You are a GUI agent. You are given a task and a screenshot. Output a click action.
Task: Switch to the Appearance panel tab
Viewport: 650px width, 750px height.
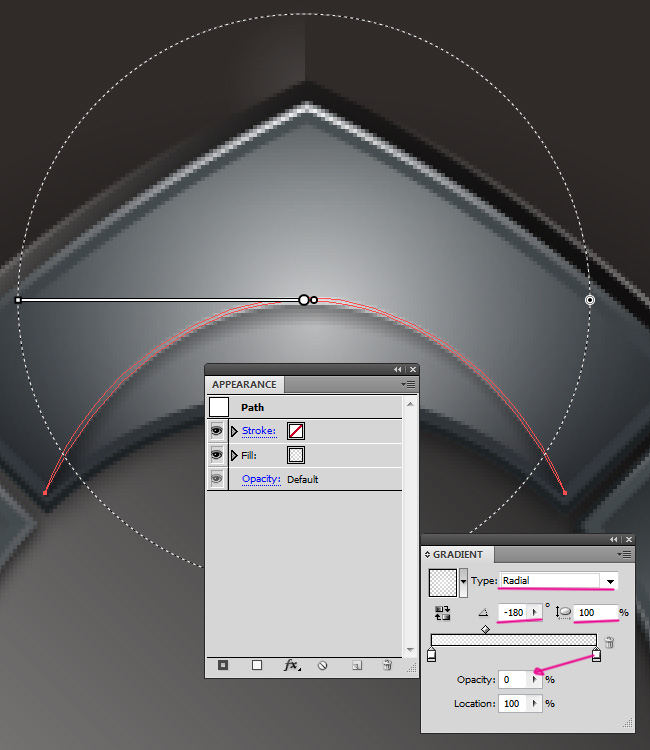click(x=244, y=384)
